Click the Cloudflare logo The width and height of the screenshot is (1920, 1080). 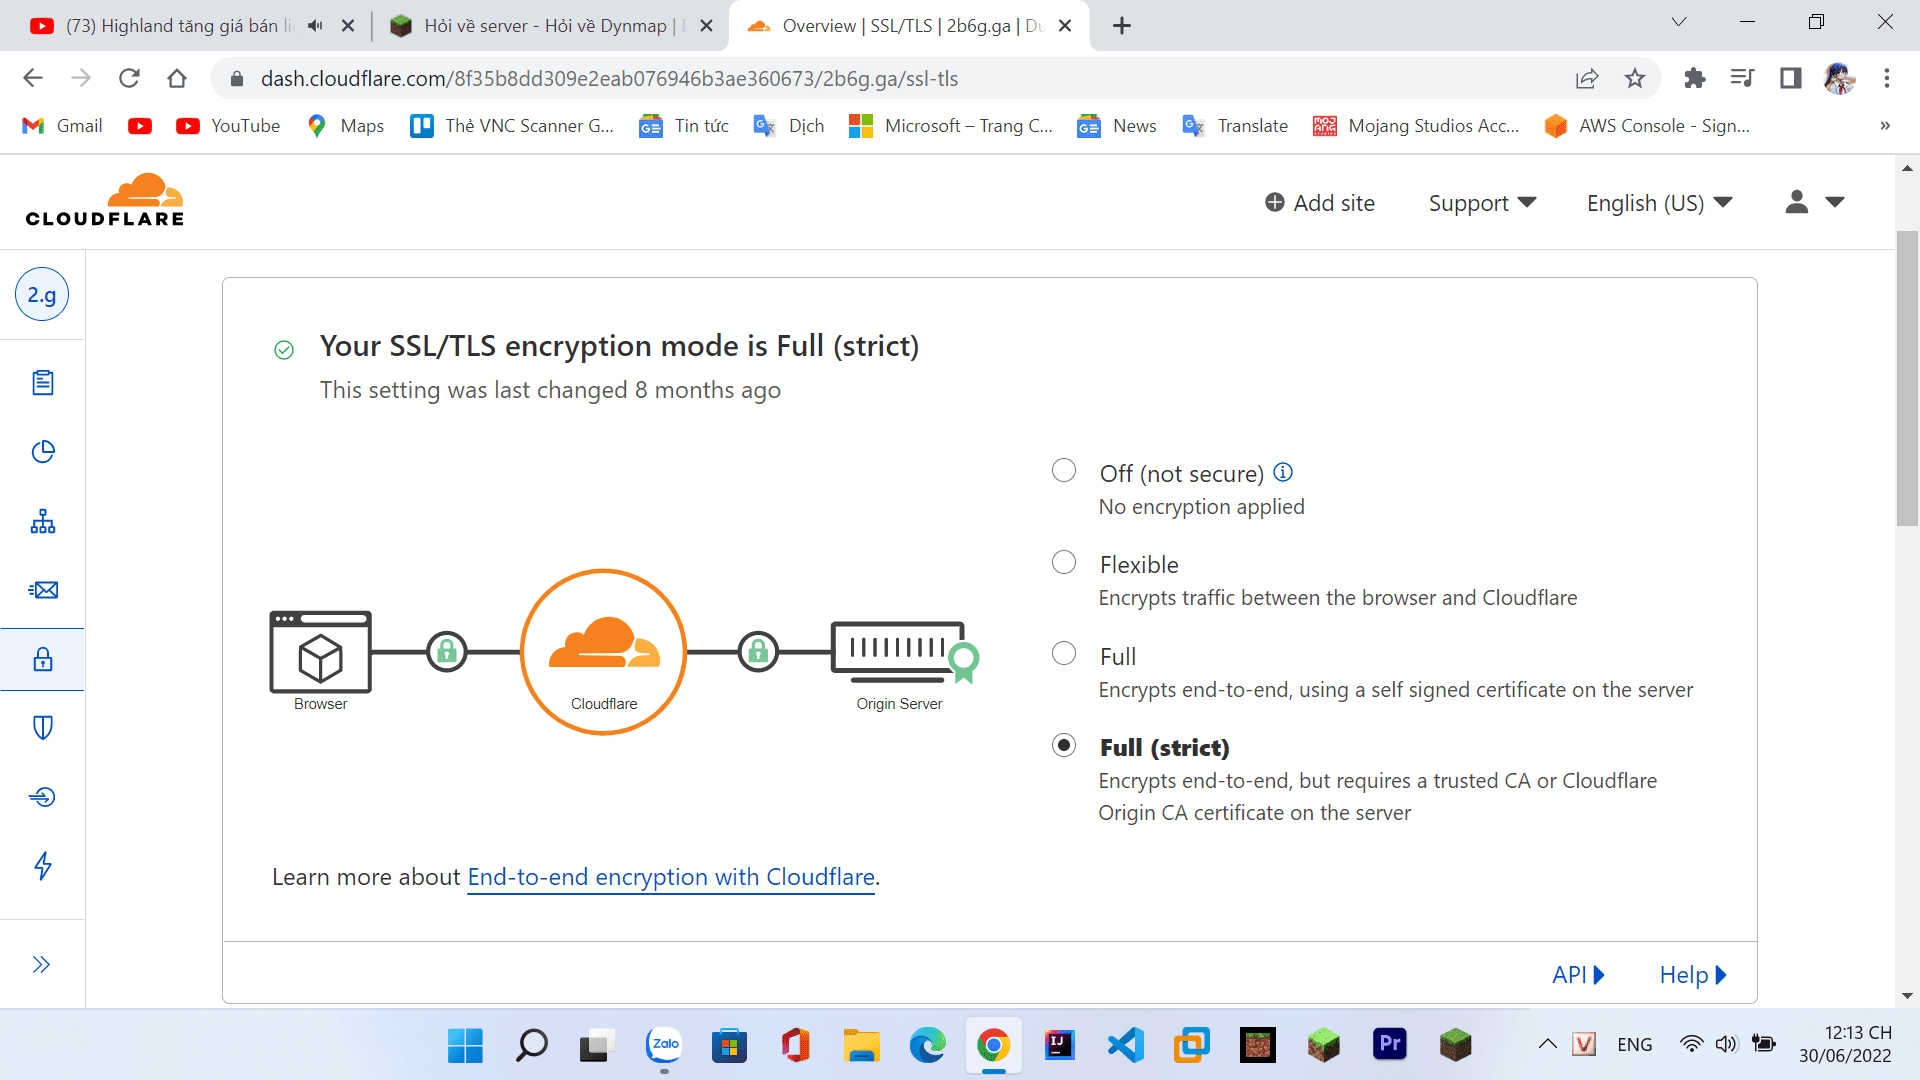[x=105, y=201]
